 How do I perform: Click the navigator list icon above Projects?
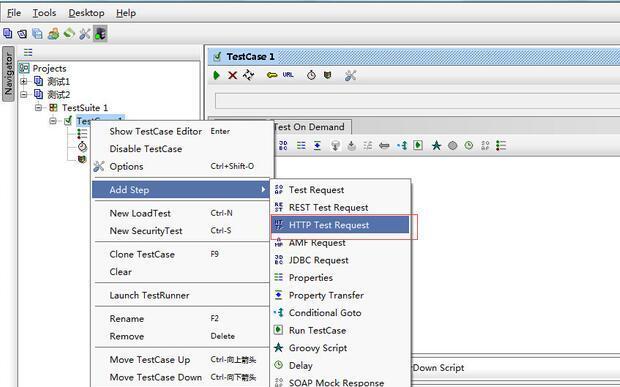tap(28, 52)
